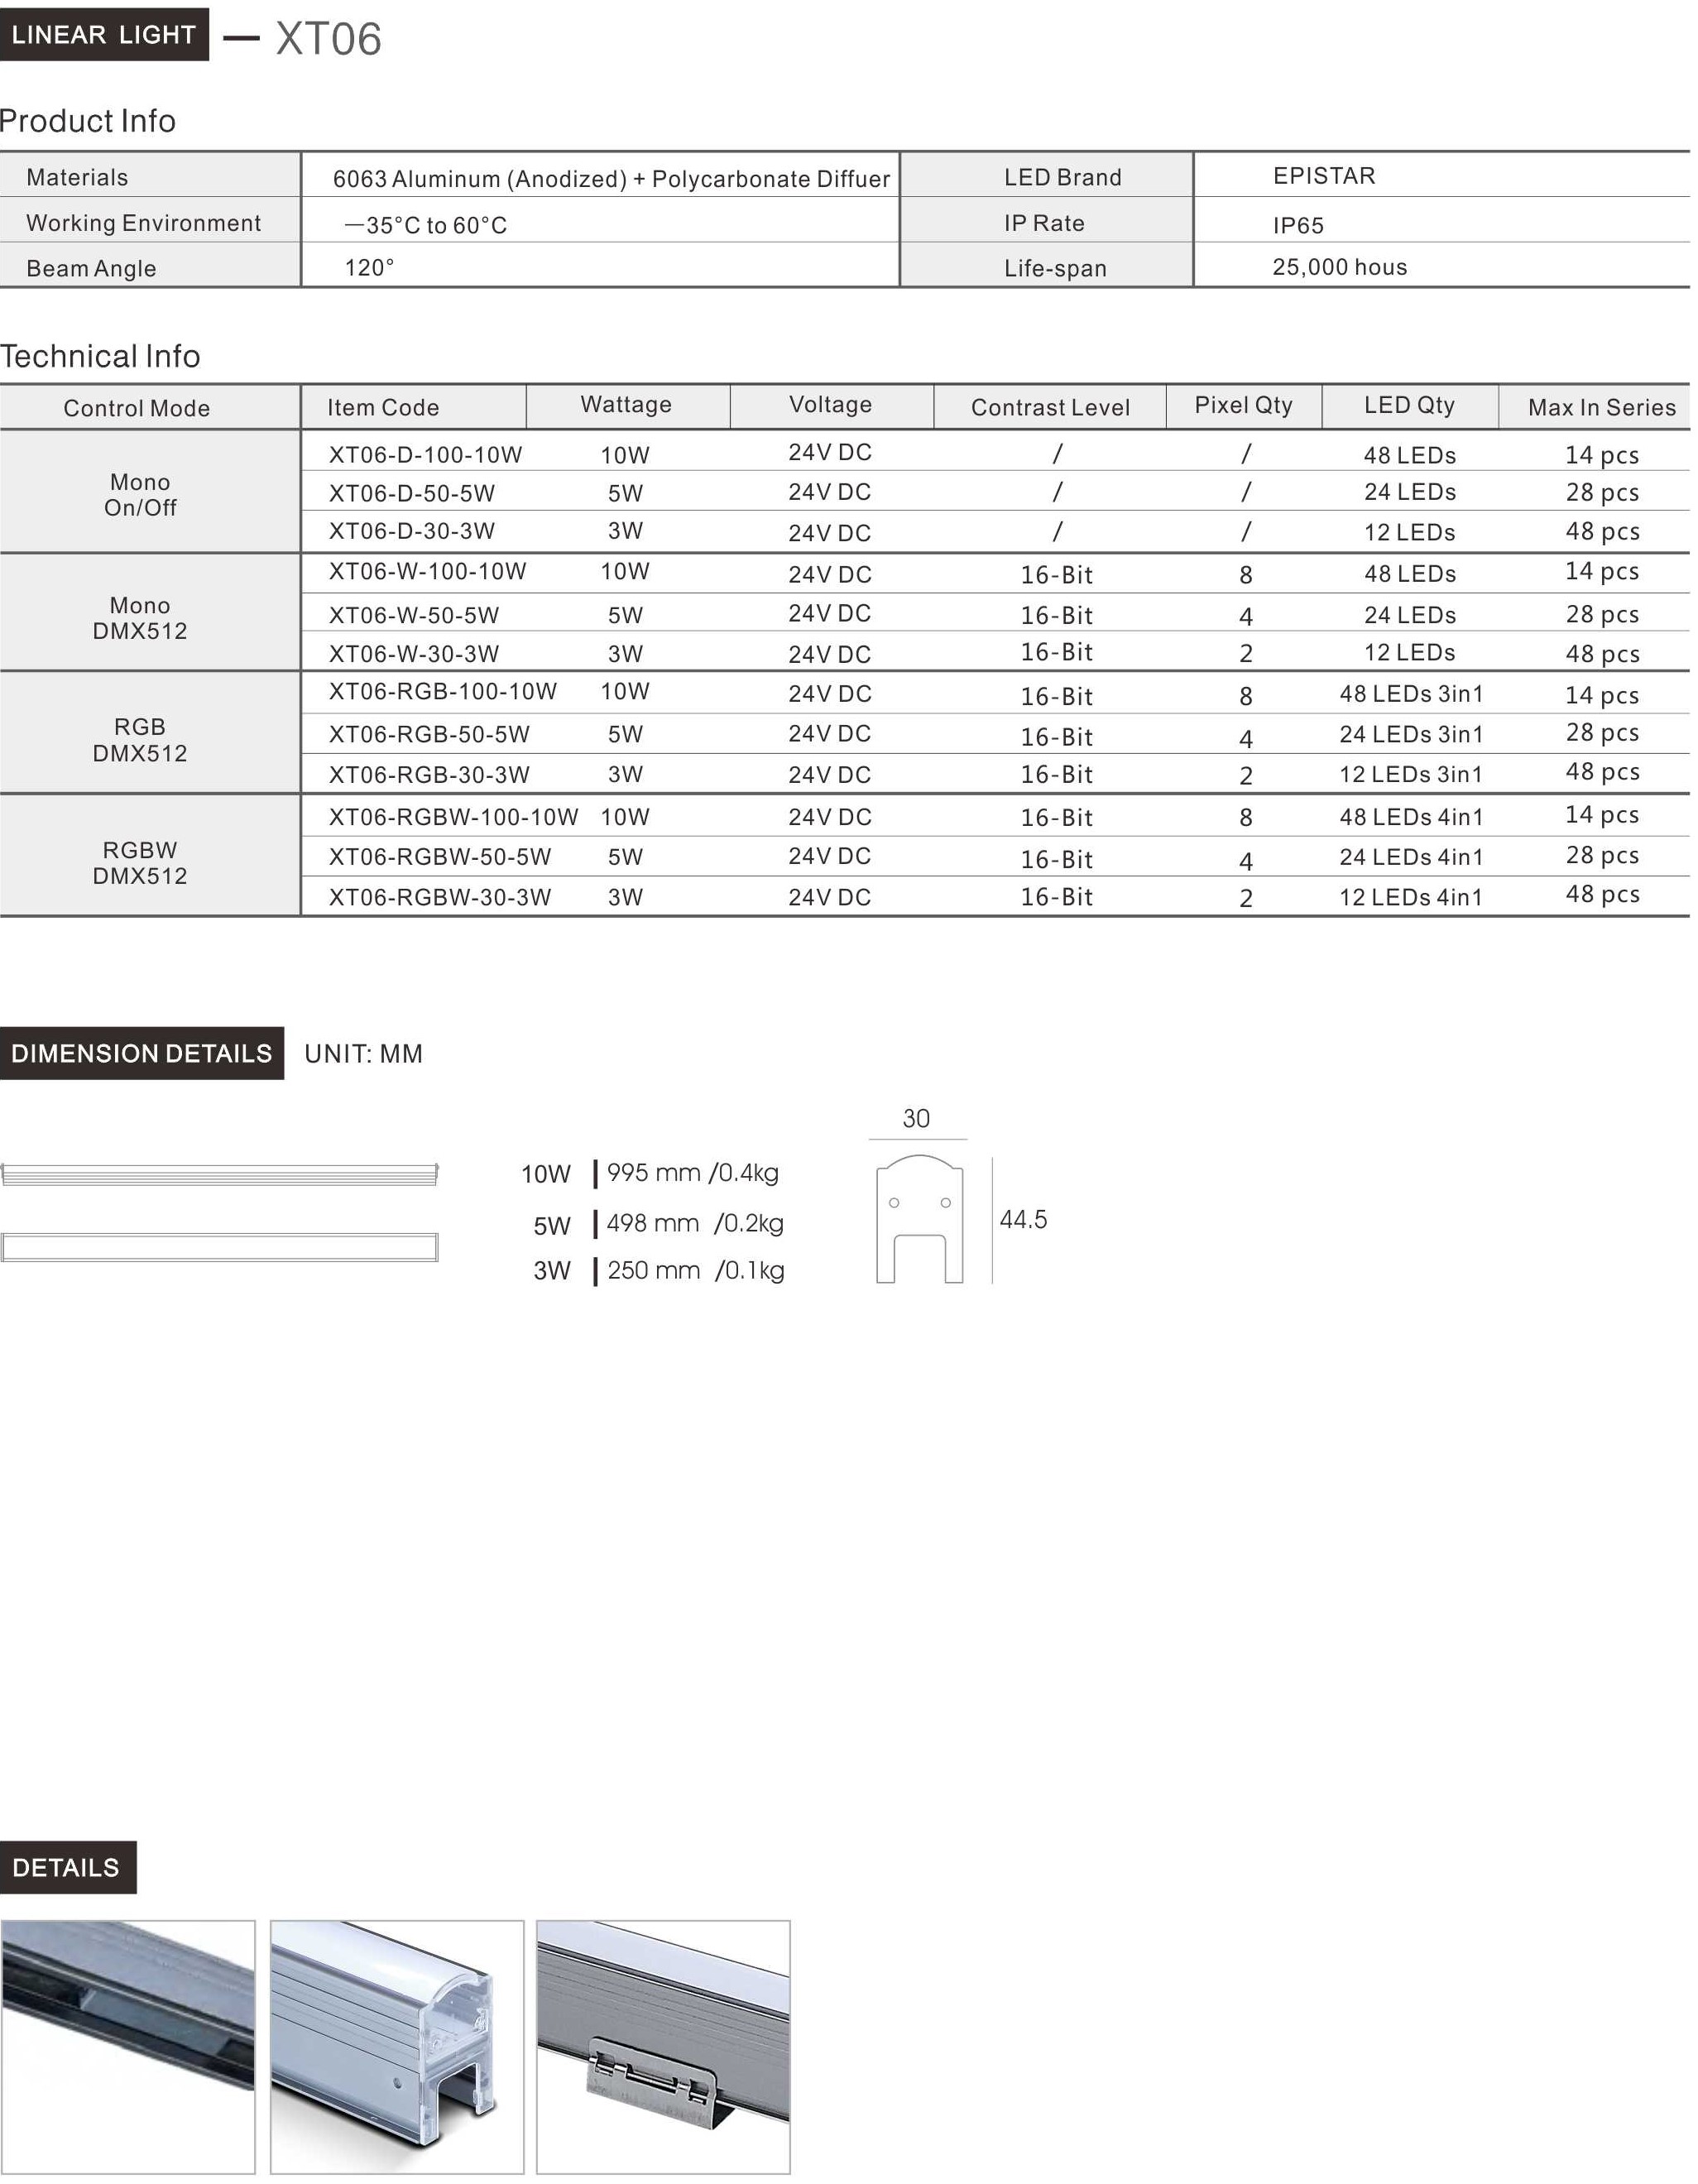
Task: Click item code XT06-W-100-10W
Action: point(427,572)
